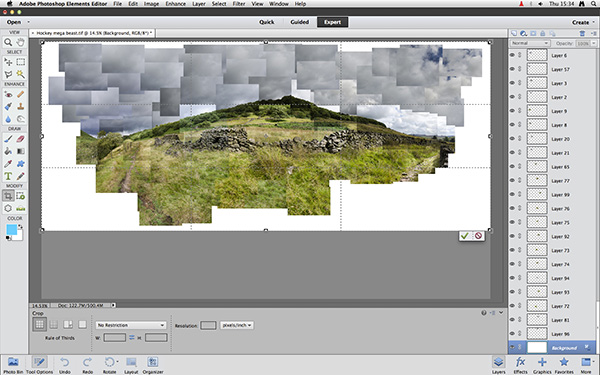
Task: Open status bar document info arrow
Action: click(113, 305)
